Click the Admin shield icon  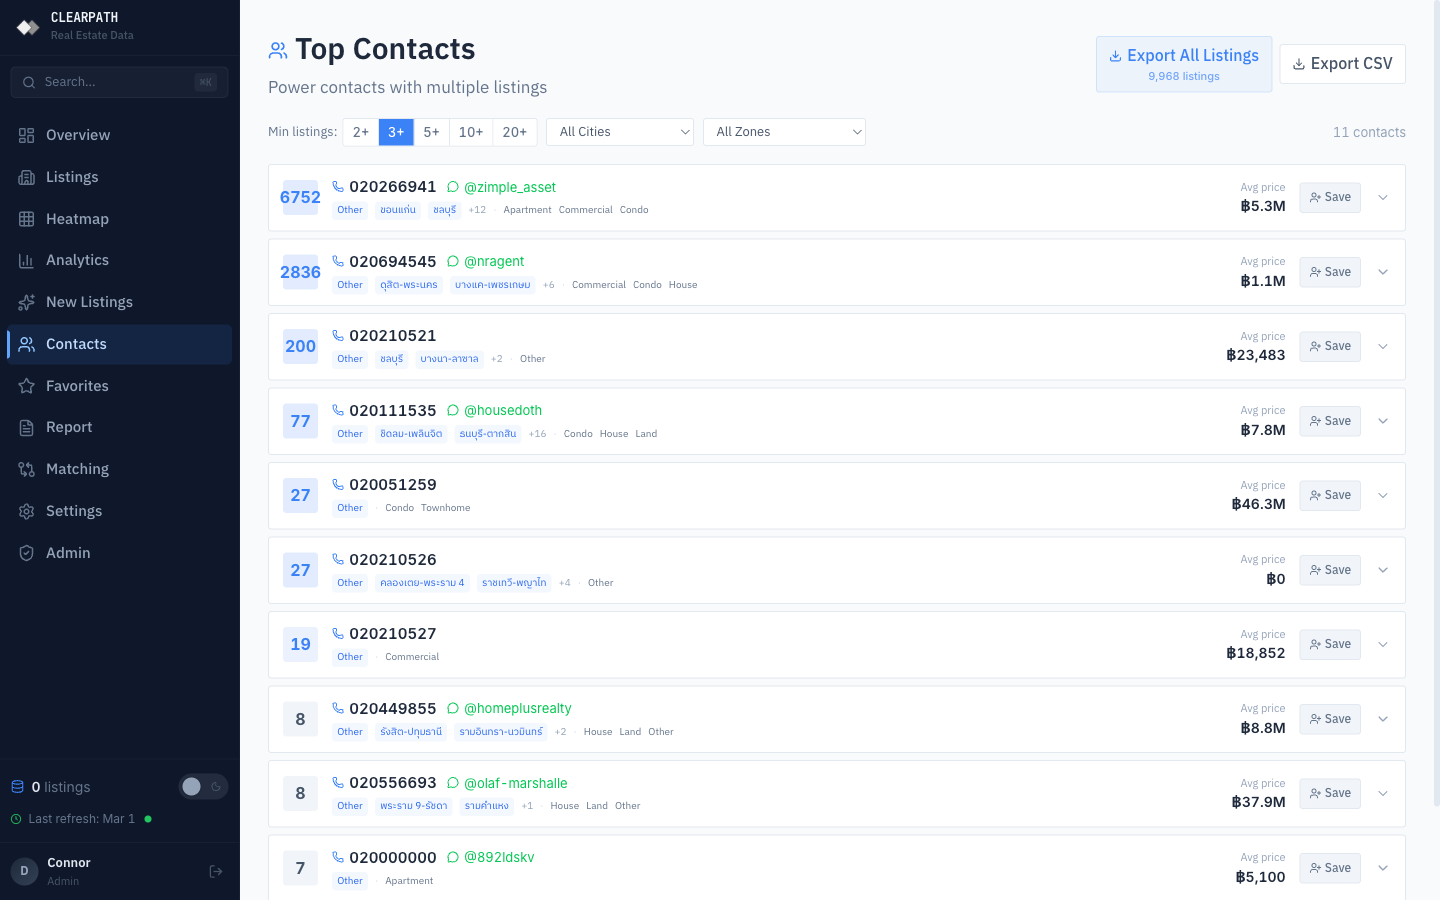coord(27,553)
